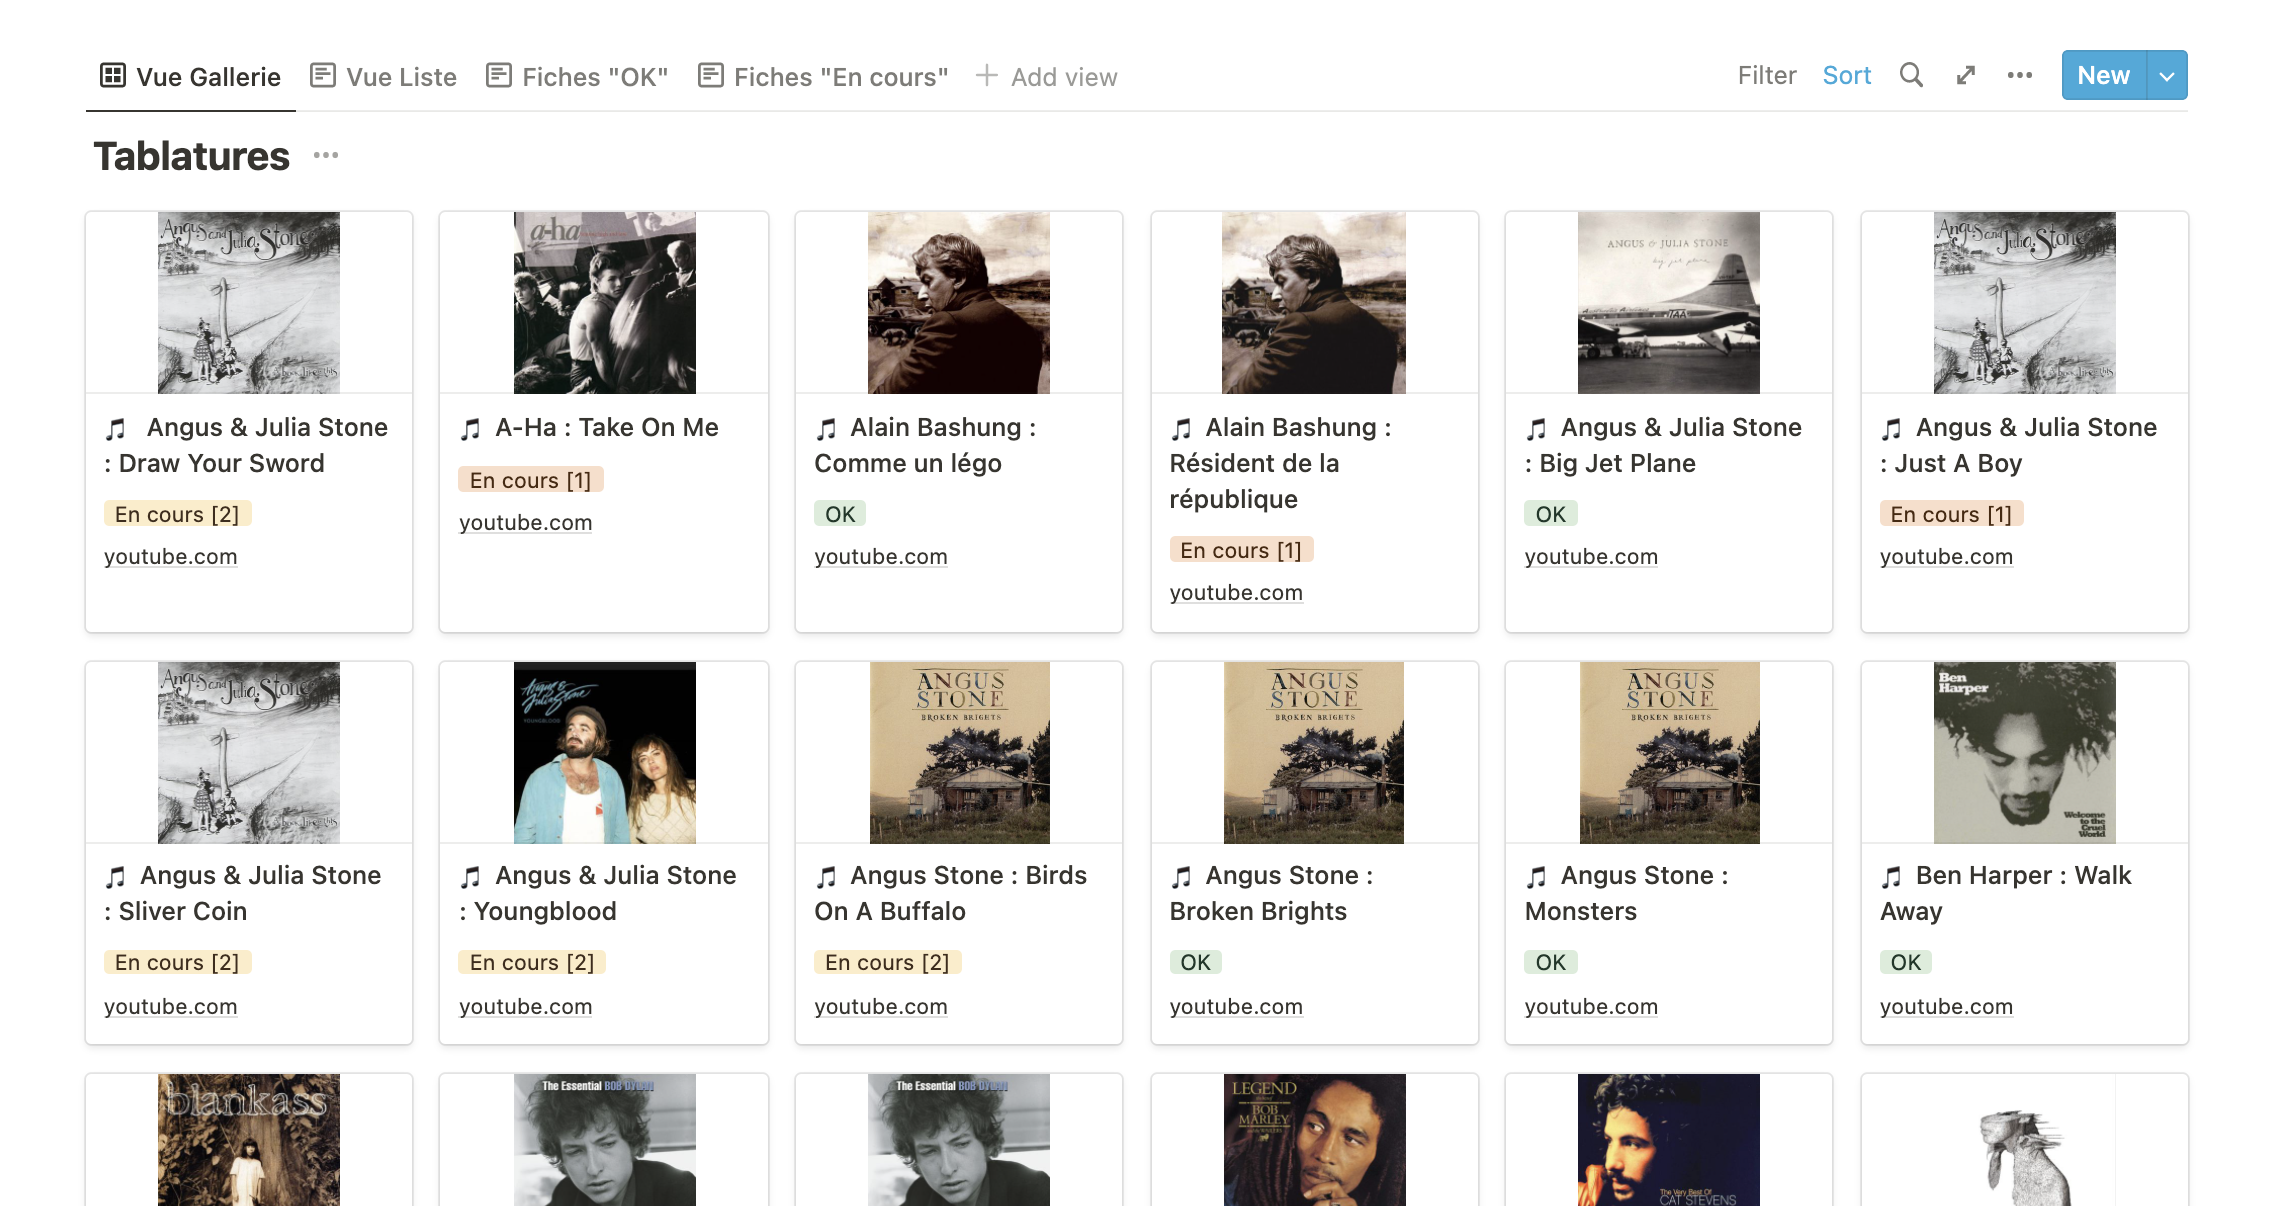Open youtube.com link on Draw Your Sword card
Viewport: 2278px width, 1206px height.
171,556
